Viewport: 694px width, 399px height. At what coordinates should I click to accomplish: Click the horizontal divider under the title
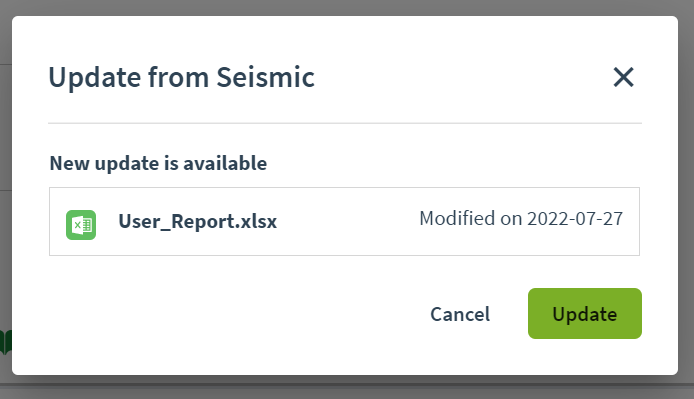coord(345,123)
